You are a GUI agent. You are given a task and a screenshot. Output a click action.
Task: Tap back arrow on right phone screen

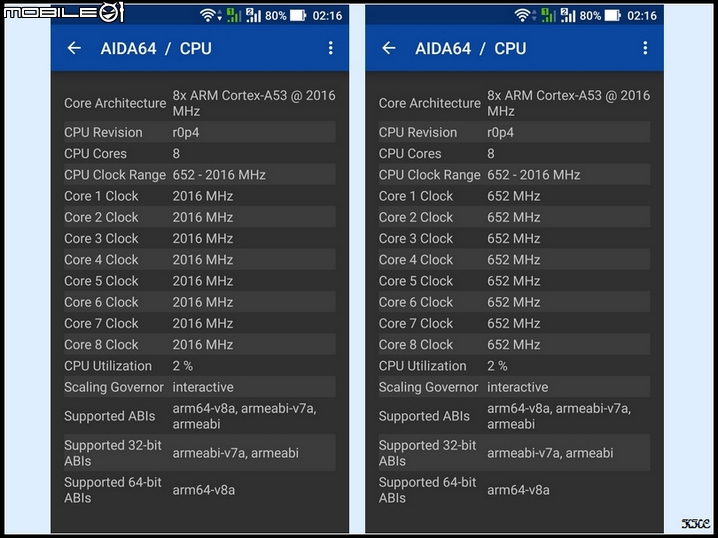pyautogui.click(x=389, y=48)
